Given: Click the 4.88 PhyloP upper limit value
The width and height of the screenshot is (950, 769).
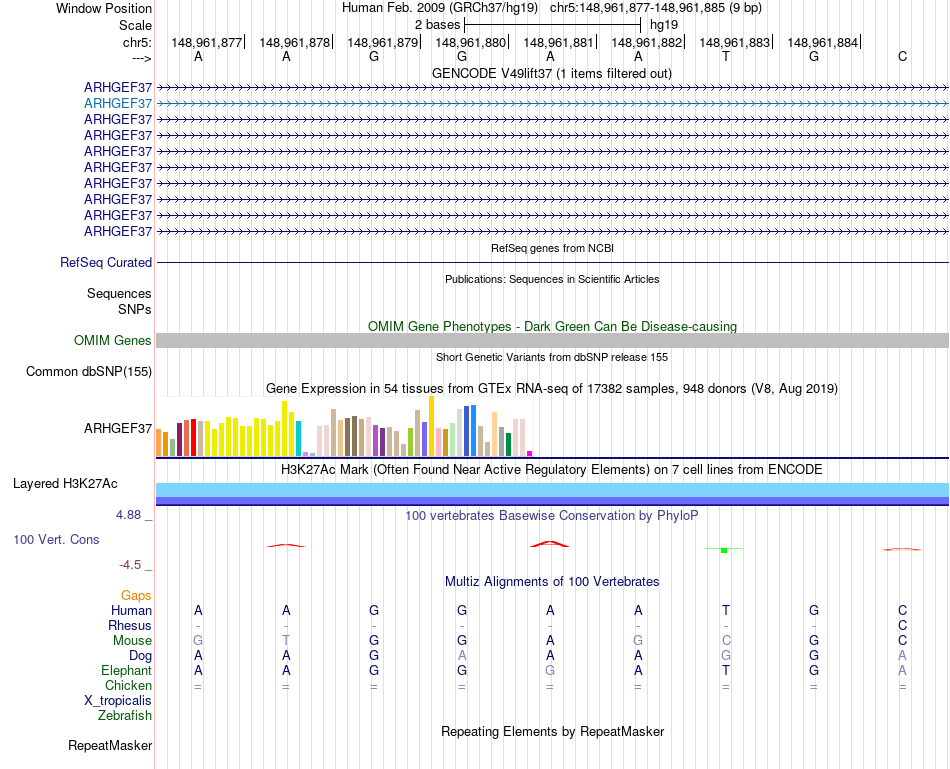Looking at the screenshot, I should [x=128, y=514].
